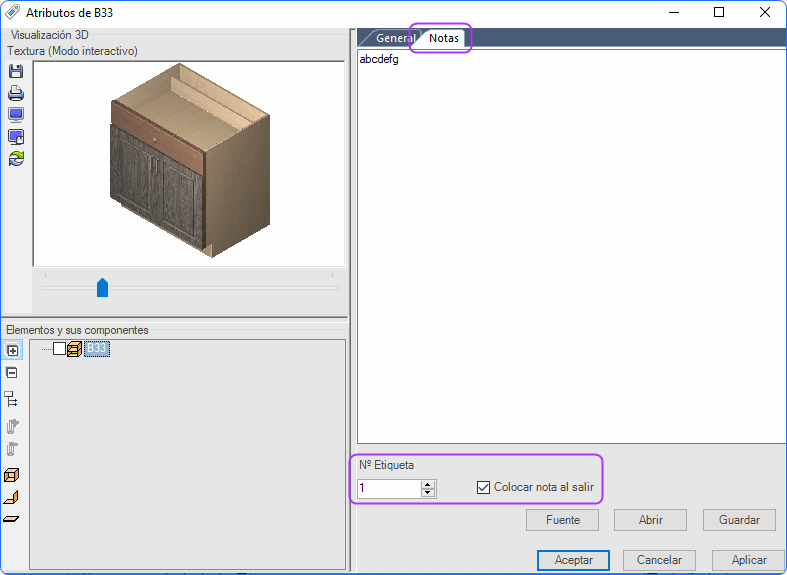Click the Fuente button
Screen dimensions: 787x575
(562, 520)
